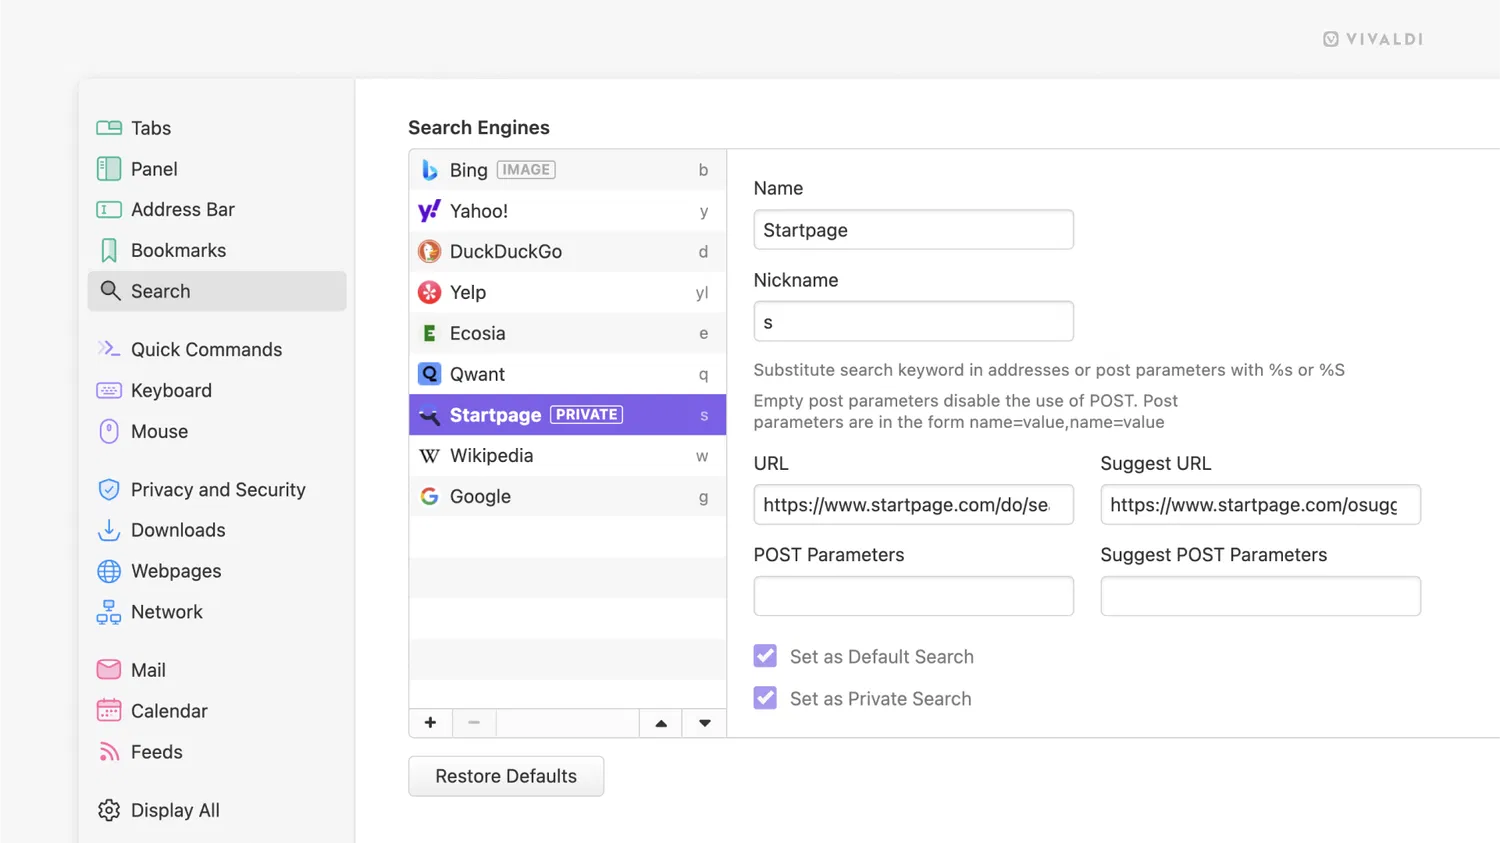Click the add search engine plus icon
The width and height of the screenshot is (1500, 843).
[x=430, y=723]
